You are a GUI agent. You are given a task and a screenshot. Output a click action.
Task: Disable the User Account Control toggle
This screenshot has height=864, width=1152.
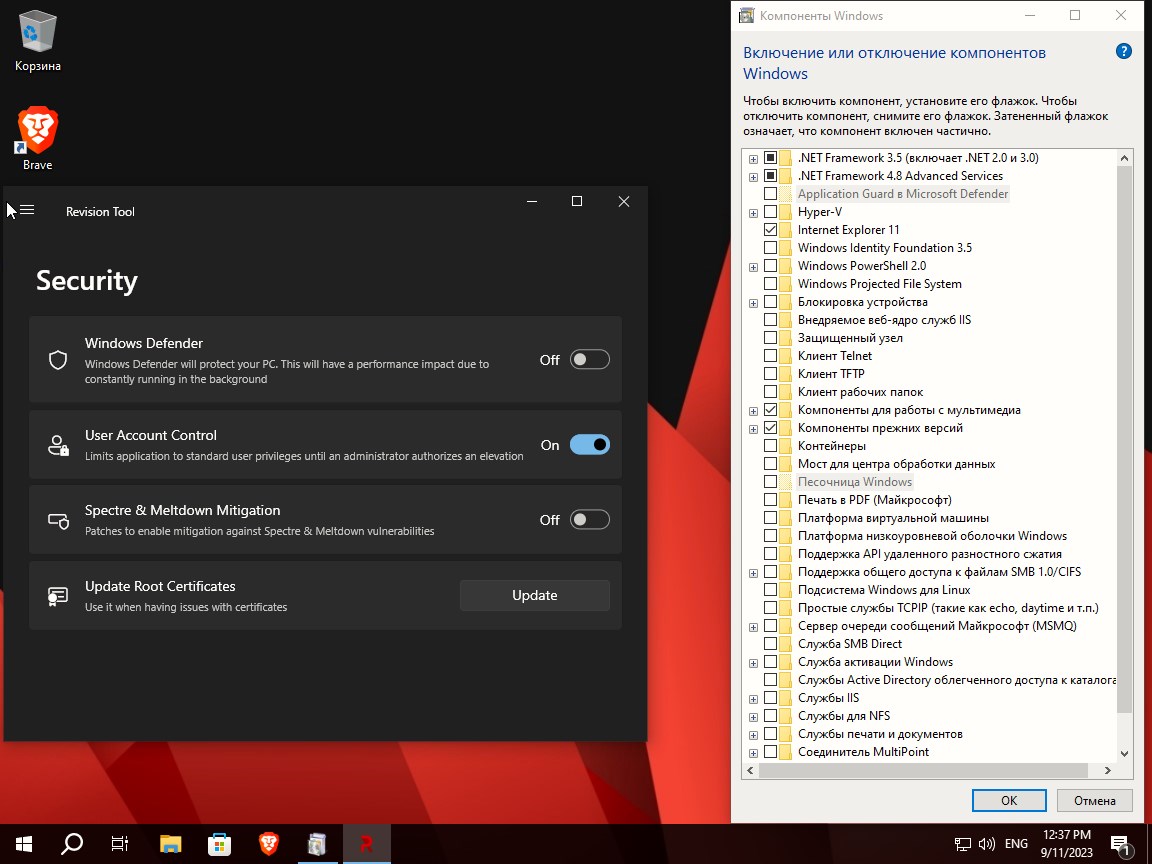588,444
